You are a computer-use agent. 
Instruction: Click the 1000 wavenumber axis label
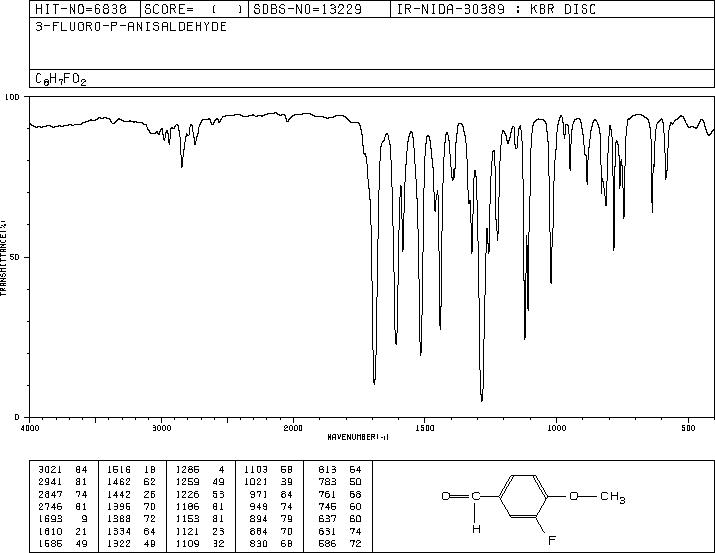(556, 428)
